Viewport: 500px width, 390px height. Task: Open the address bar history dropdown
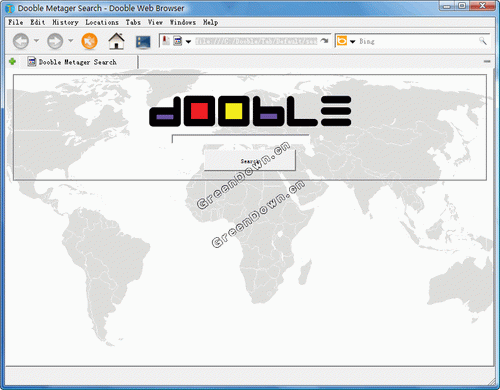188,42
